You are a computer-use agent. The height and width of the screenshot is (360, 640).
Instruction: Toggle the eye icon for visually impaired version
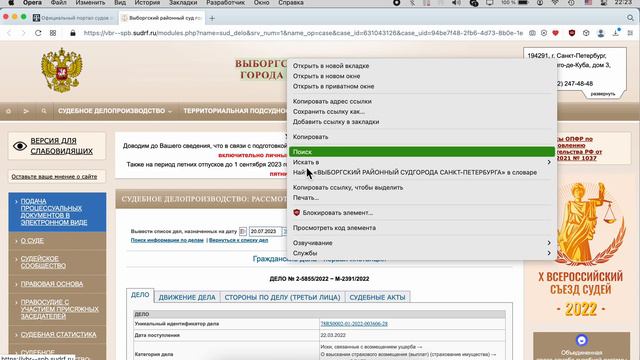pos(20,146)
